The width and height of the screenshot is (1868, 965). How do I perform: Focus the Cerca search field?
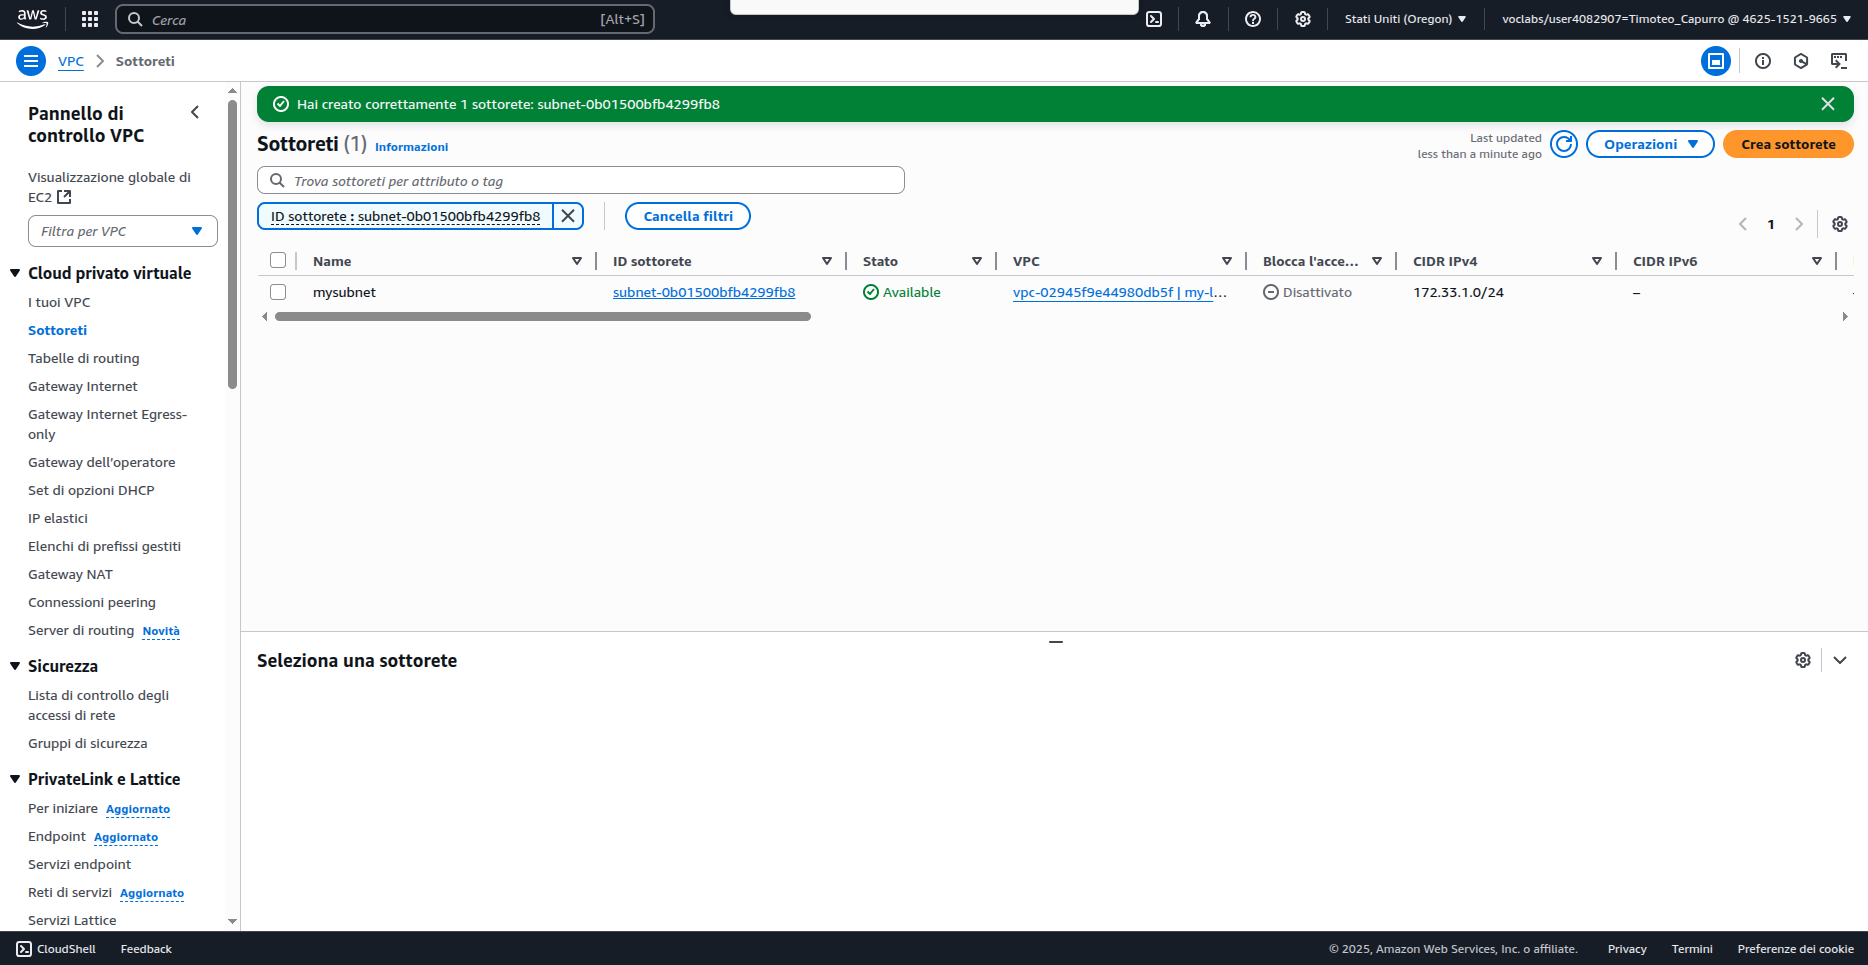(x=385, y=19)
